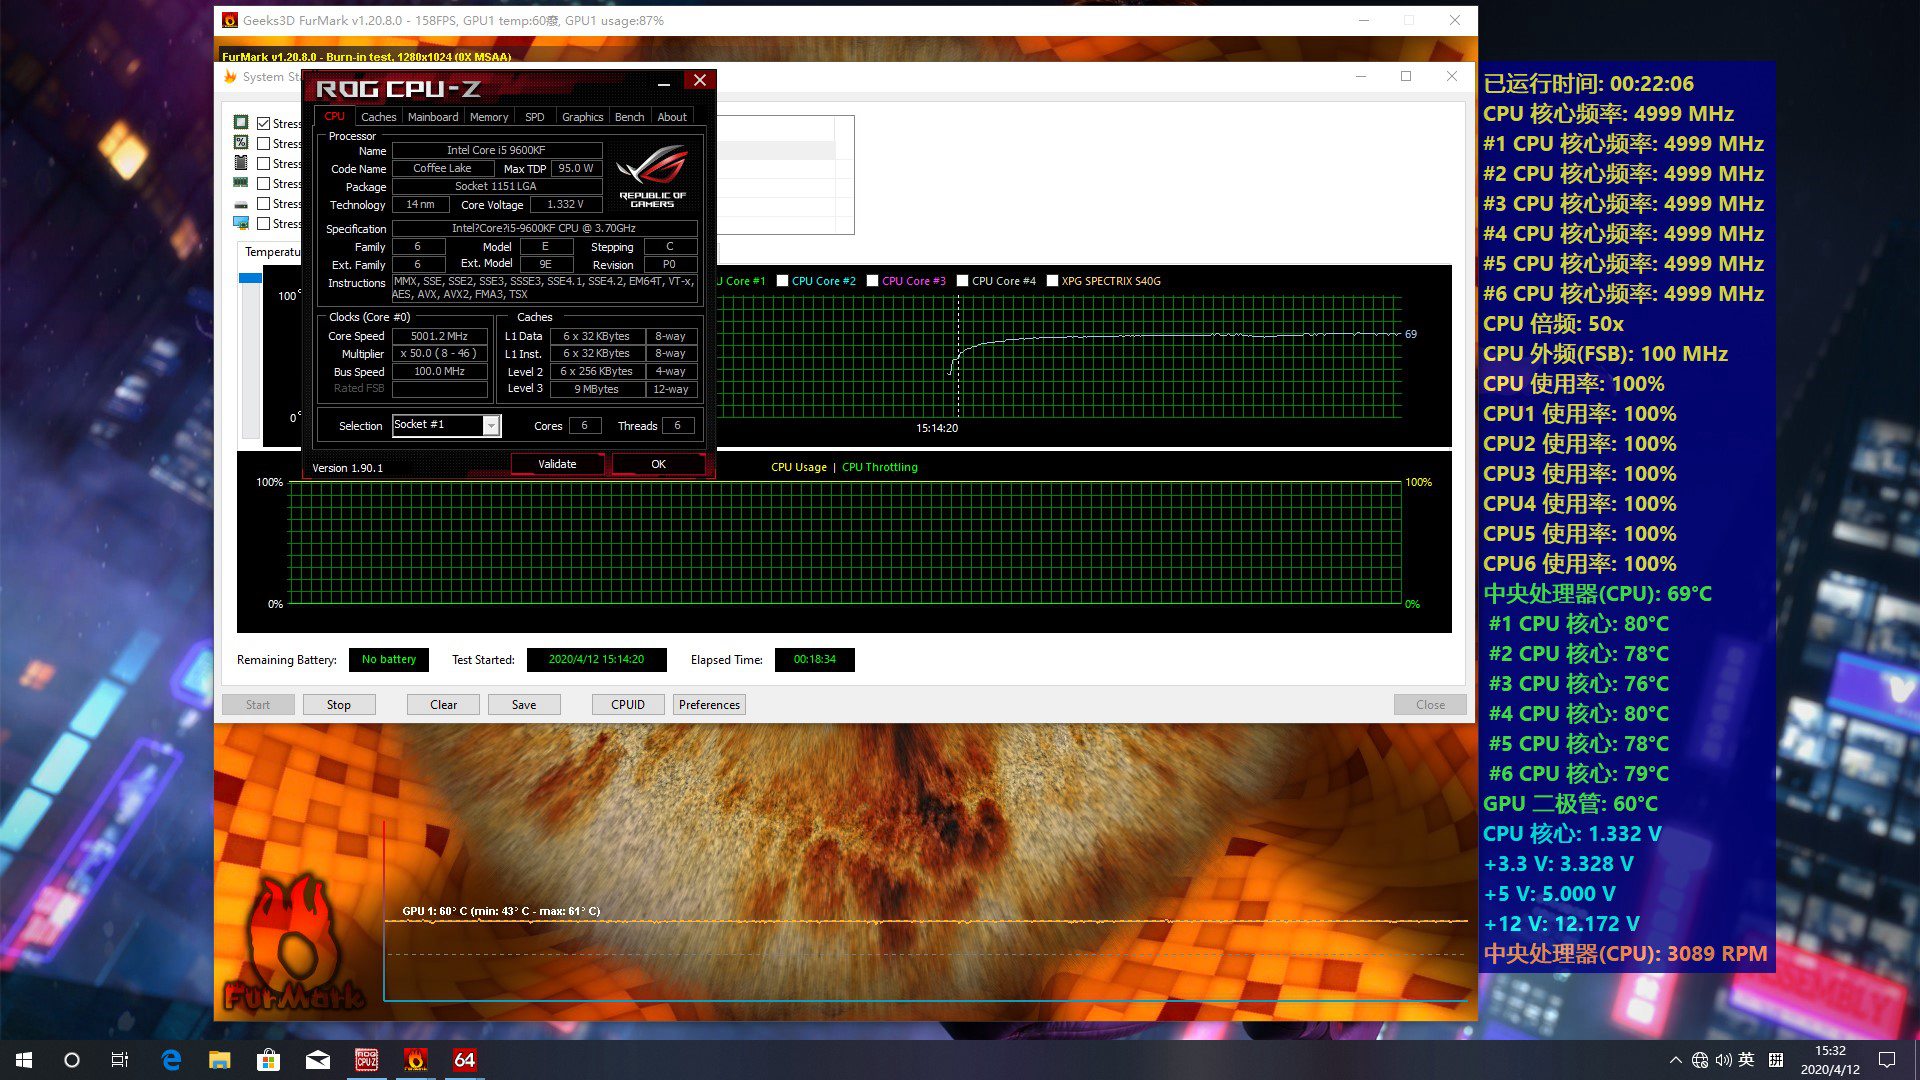Viewport: 1920px width, 1080px height.
Task: Open the notification center icon
Action: coord(1887,1060)
